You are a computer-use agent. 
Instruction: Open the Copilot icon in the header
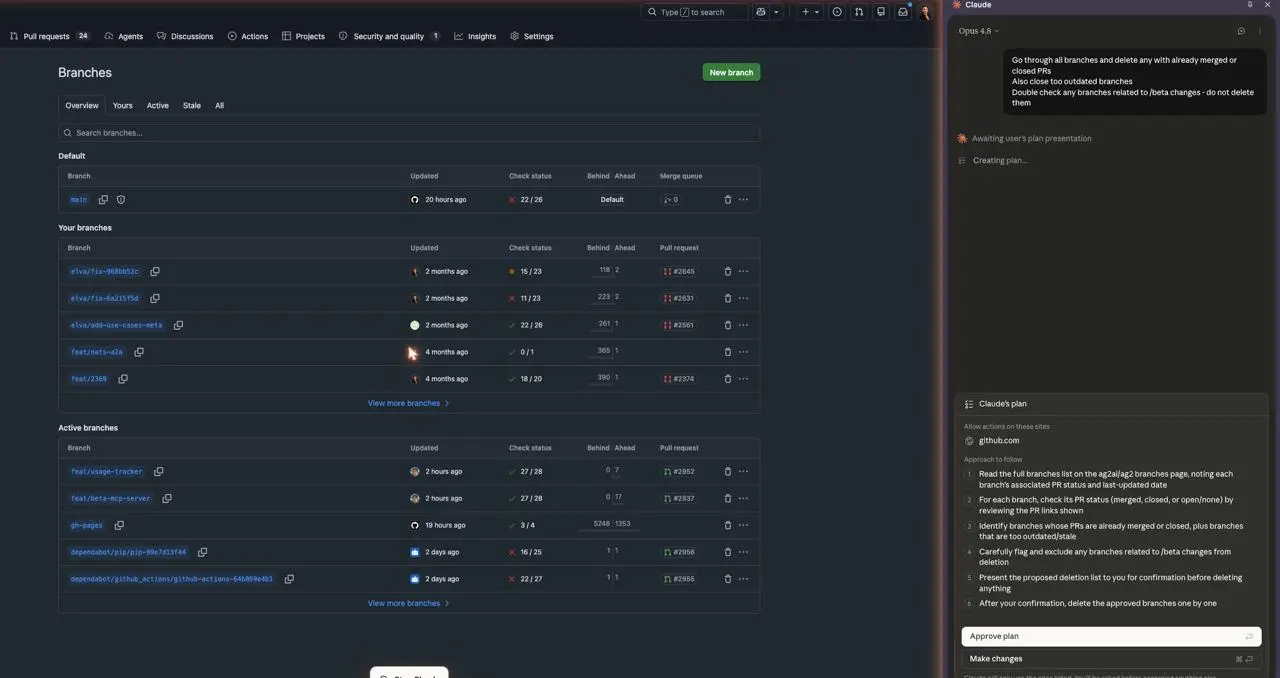[x=761, y=12]
